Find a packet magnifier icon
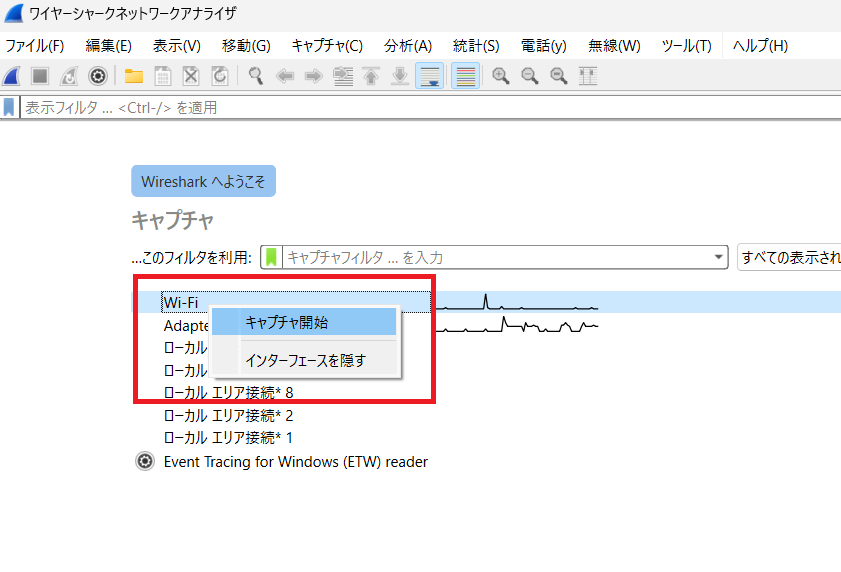 [256, 76]
